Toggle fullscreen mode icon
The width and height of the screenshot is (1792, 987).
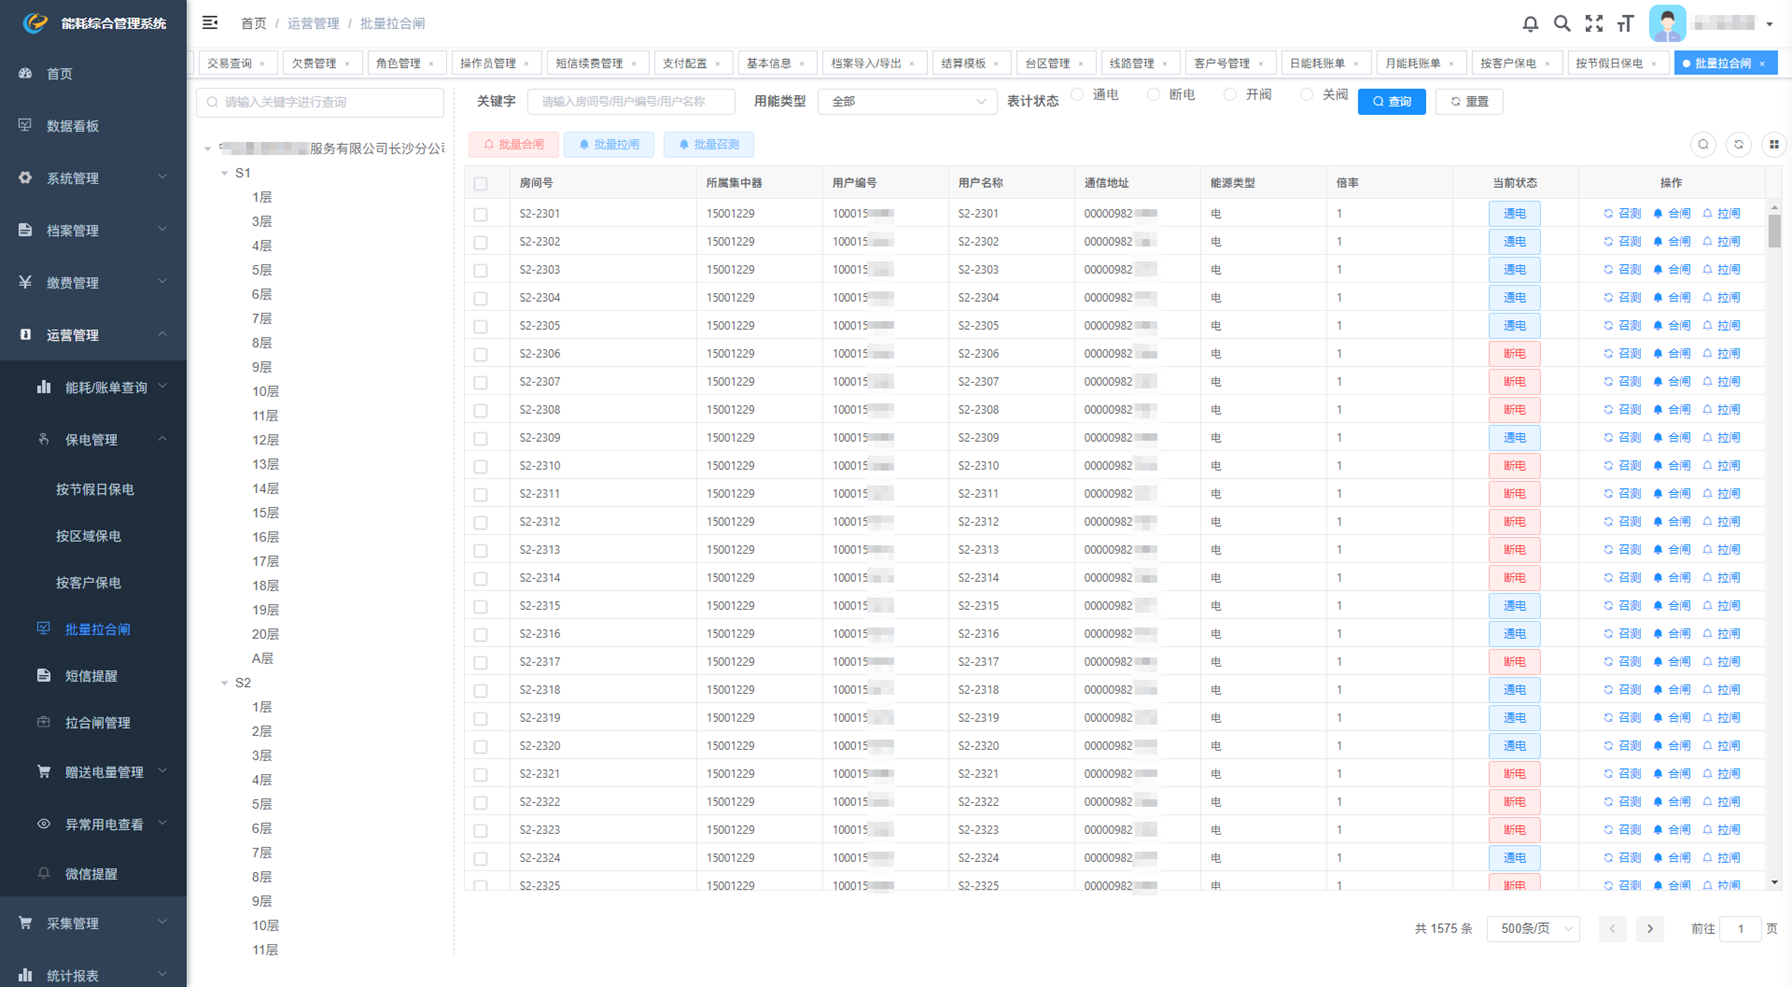point(1594,23)
